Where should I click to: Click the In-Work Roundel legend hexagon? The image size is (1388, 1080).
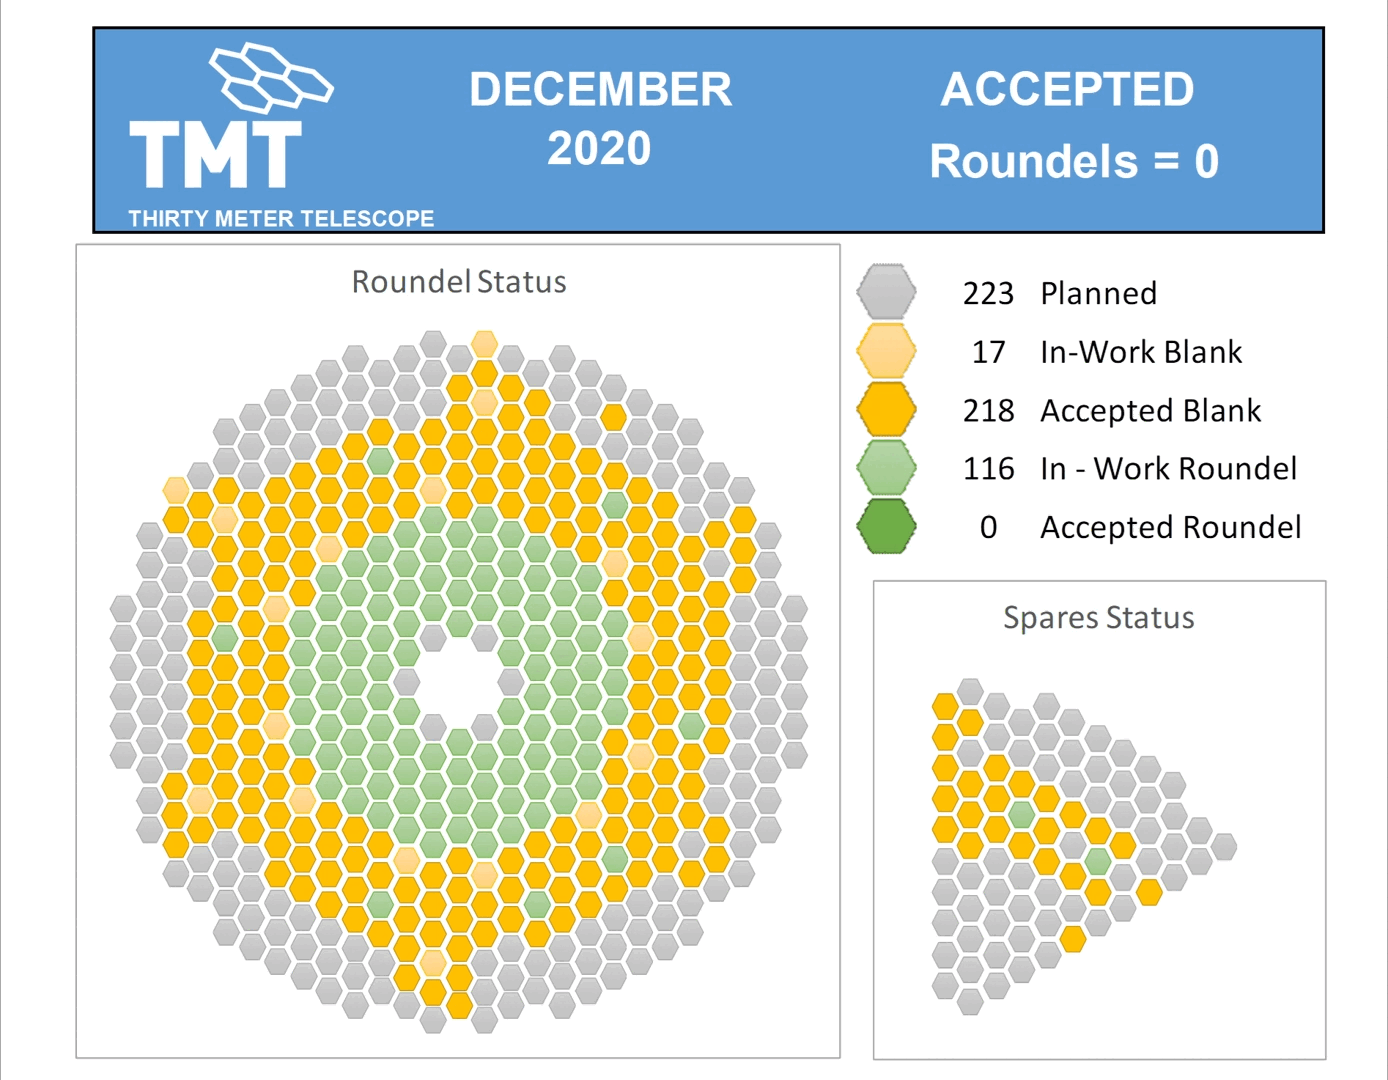pyautogui.click(x=886, y=468)
